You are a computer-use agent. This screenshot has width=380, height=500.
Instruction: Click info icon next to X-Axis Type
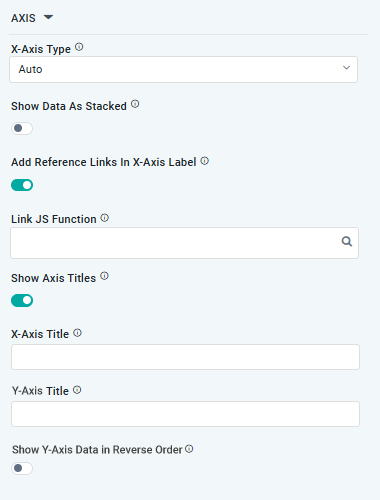click(79, 47)
